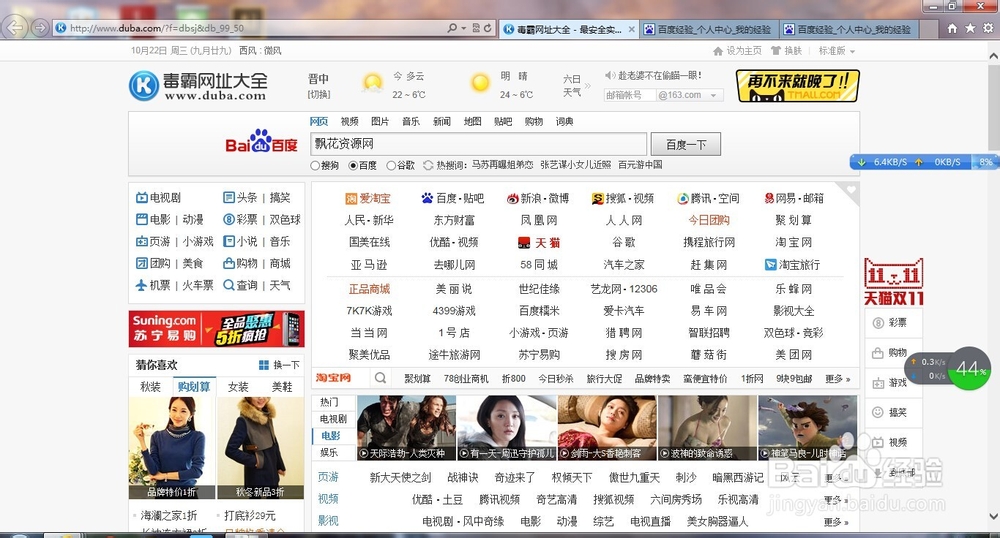Switch to first 百度经验 browser tab
The height and width of the screenshot is (538, 1000).
[708, 29]
